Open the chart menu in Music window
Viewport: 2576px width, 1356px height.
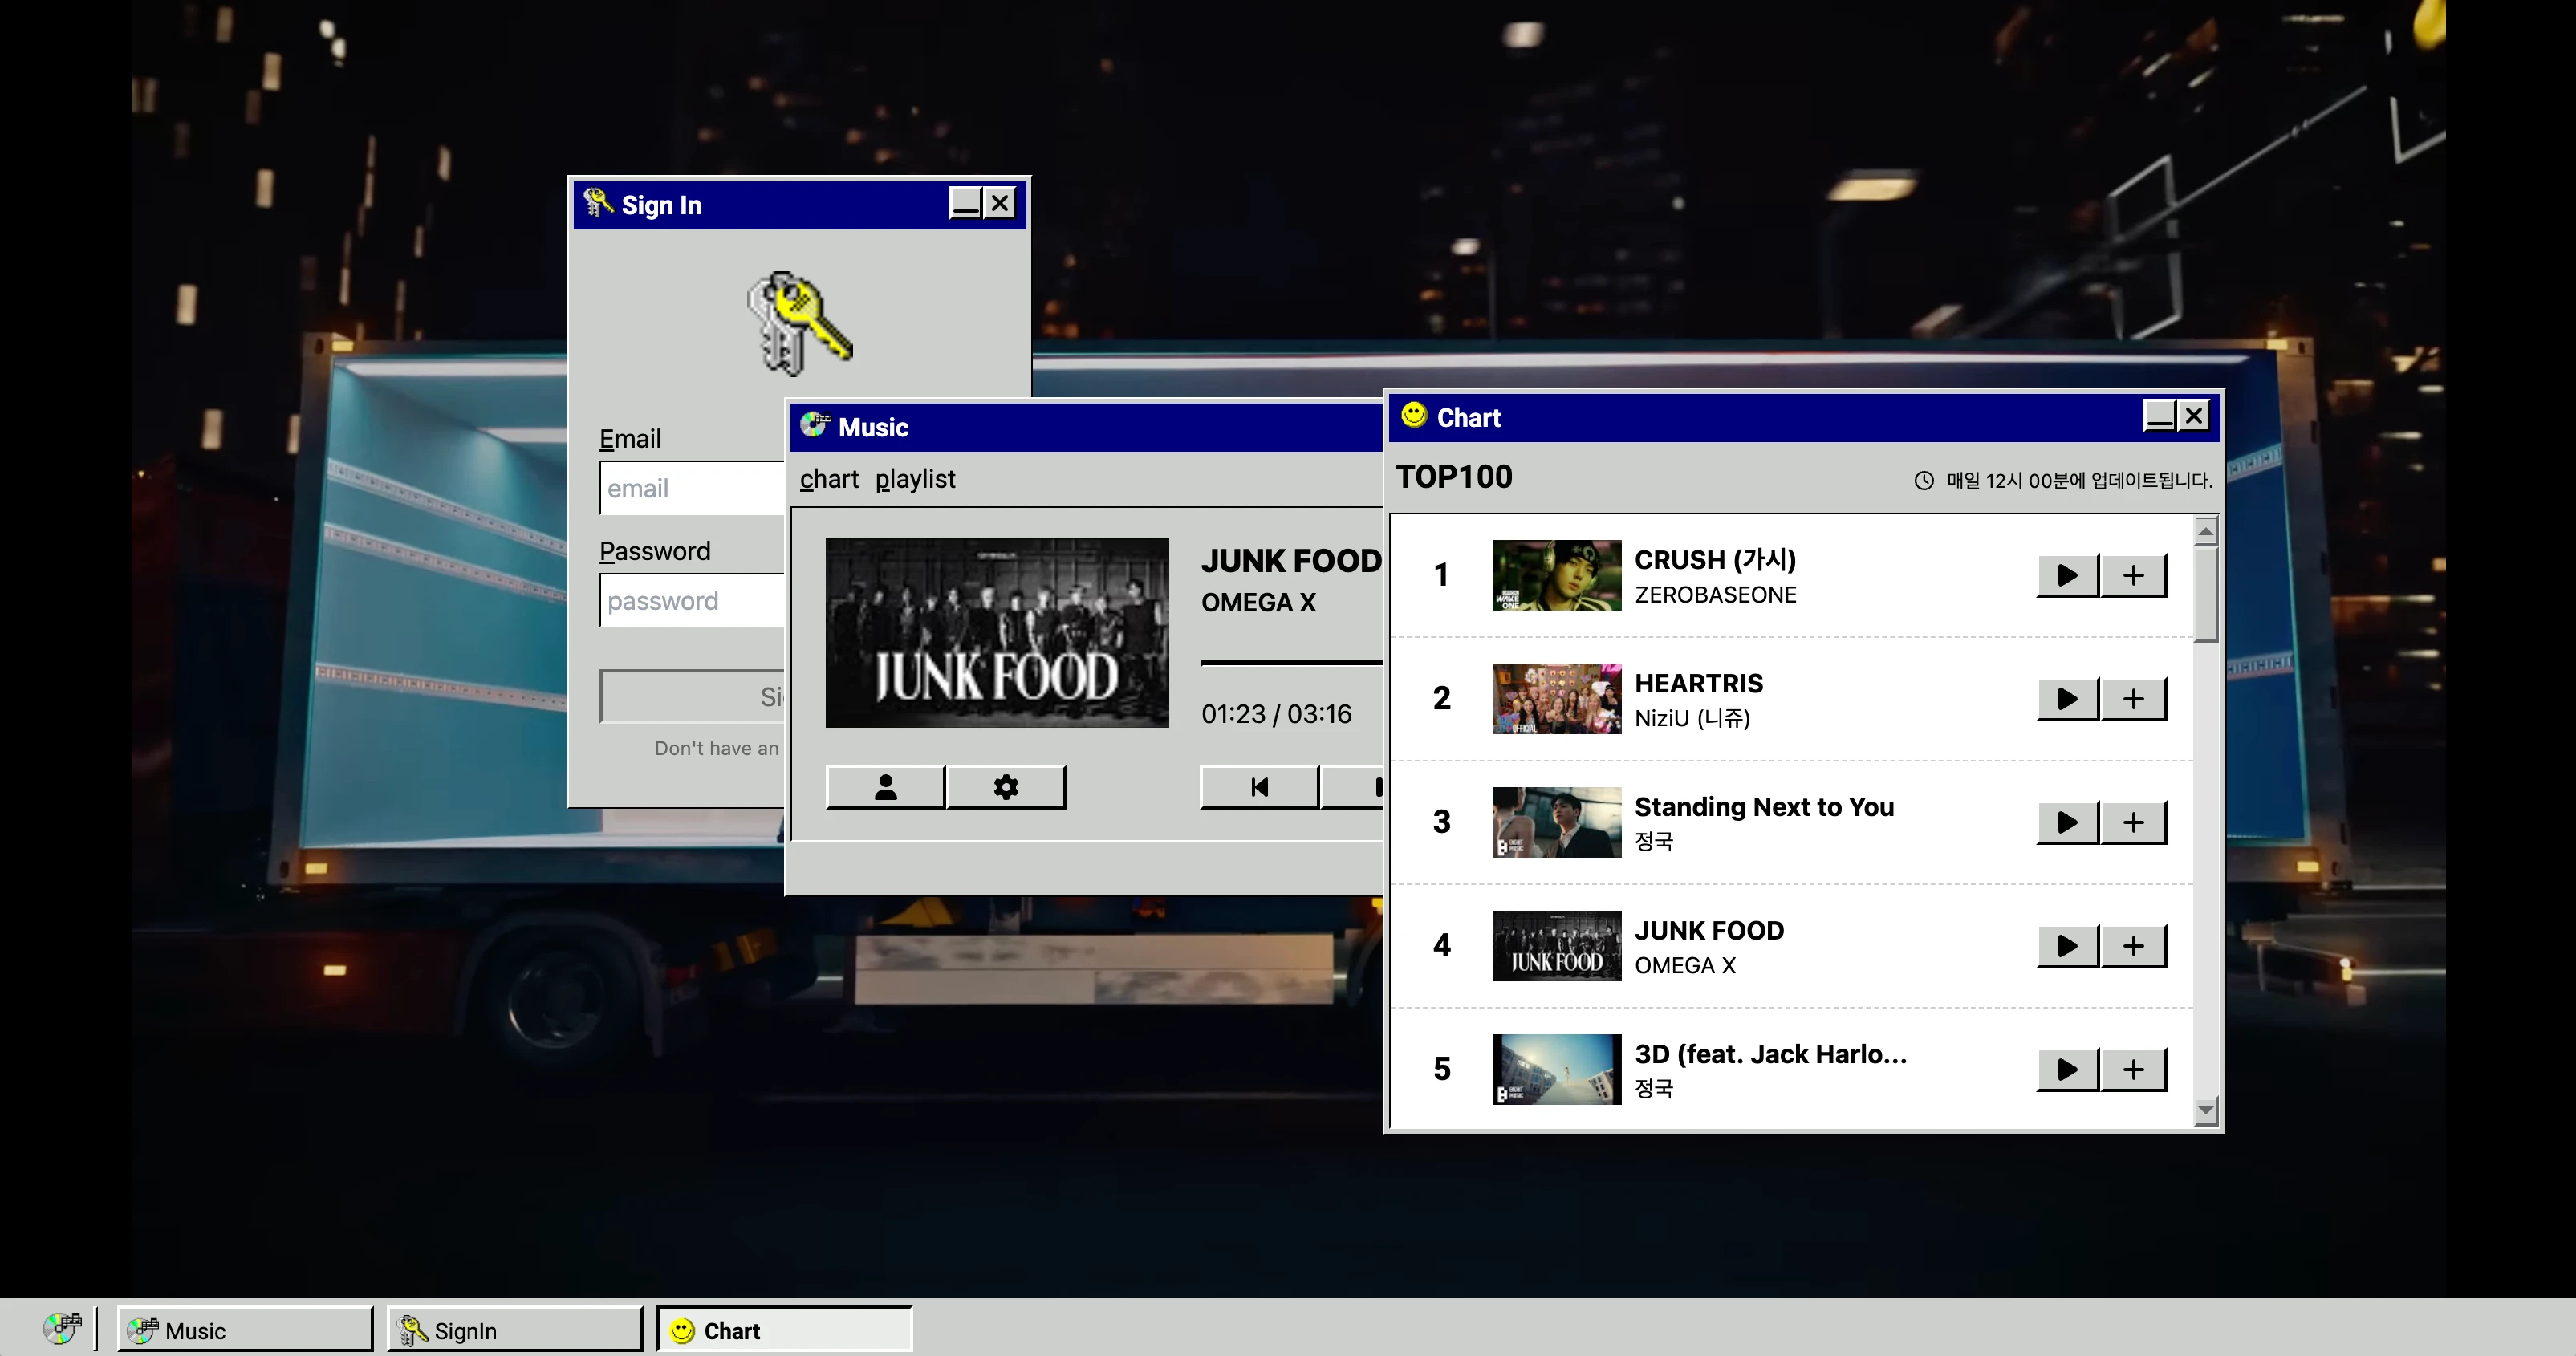[829, 479]
